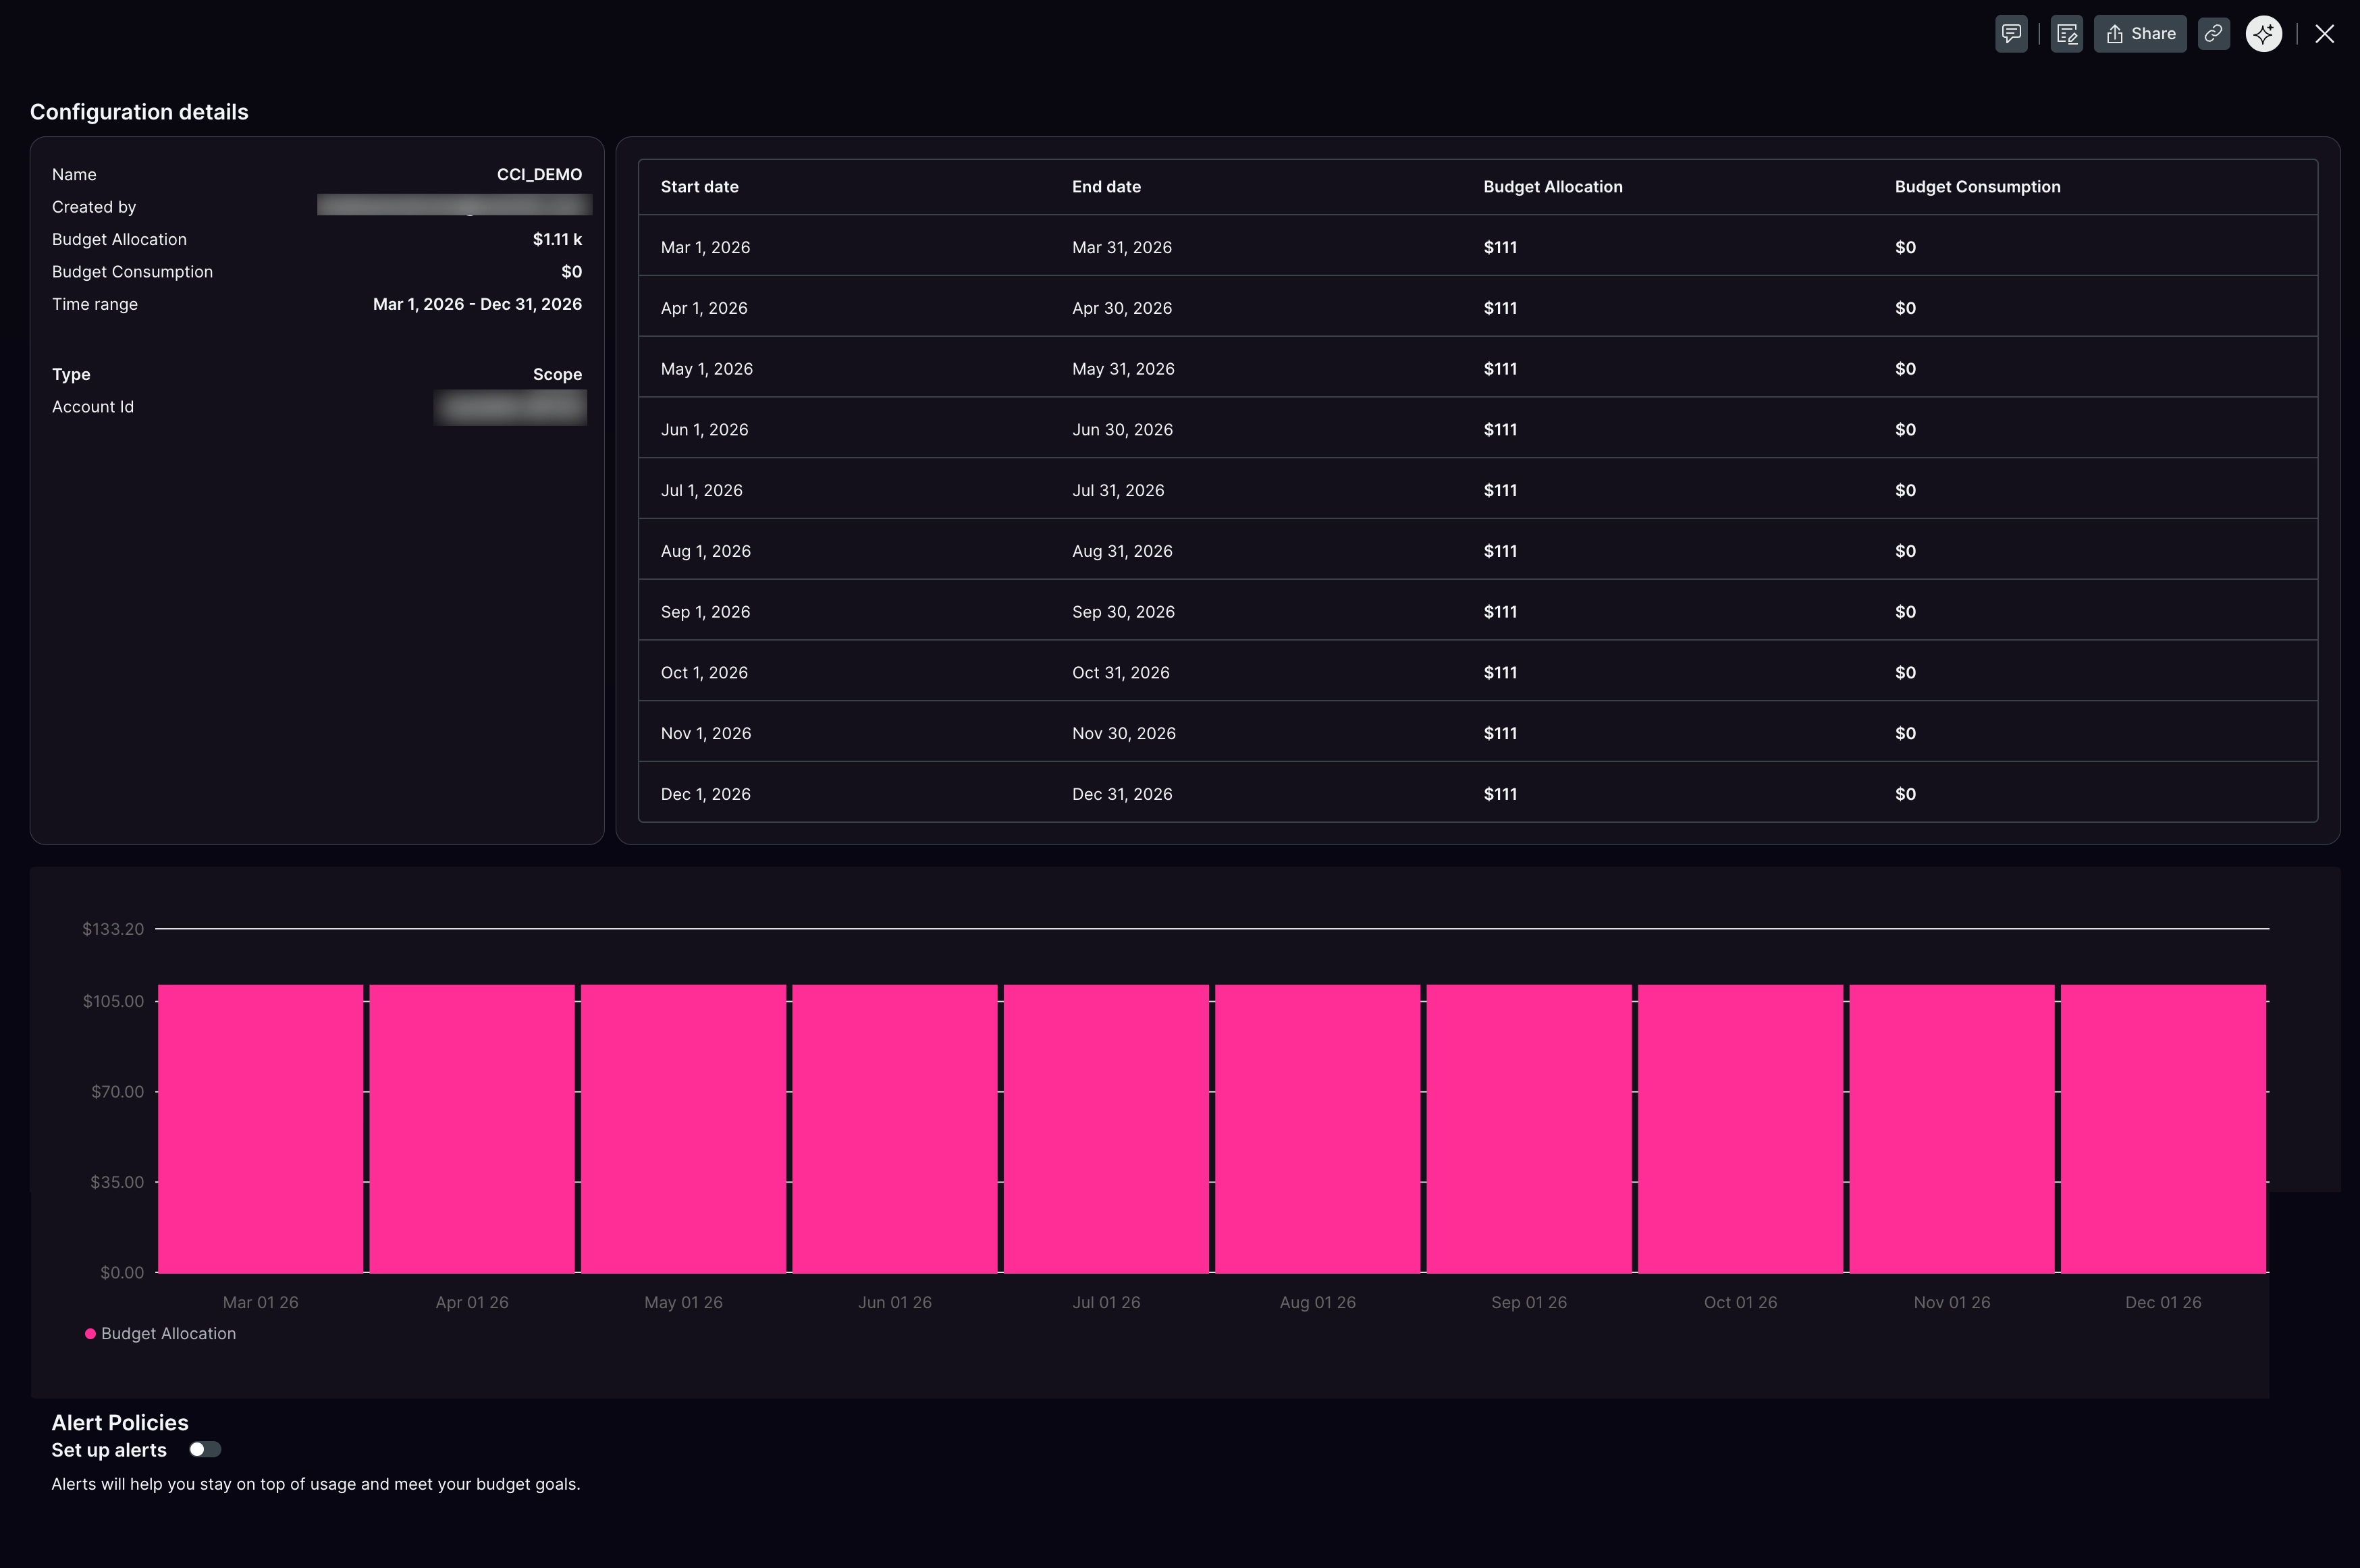Image resolution: width=2360 pixels, height=1568 pixels.
Task: Click the Nov 1, 2026 start date cell
Action: (706, 734)
